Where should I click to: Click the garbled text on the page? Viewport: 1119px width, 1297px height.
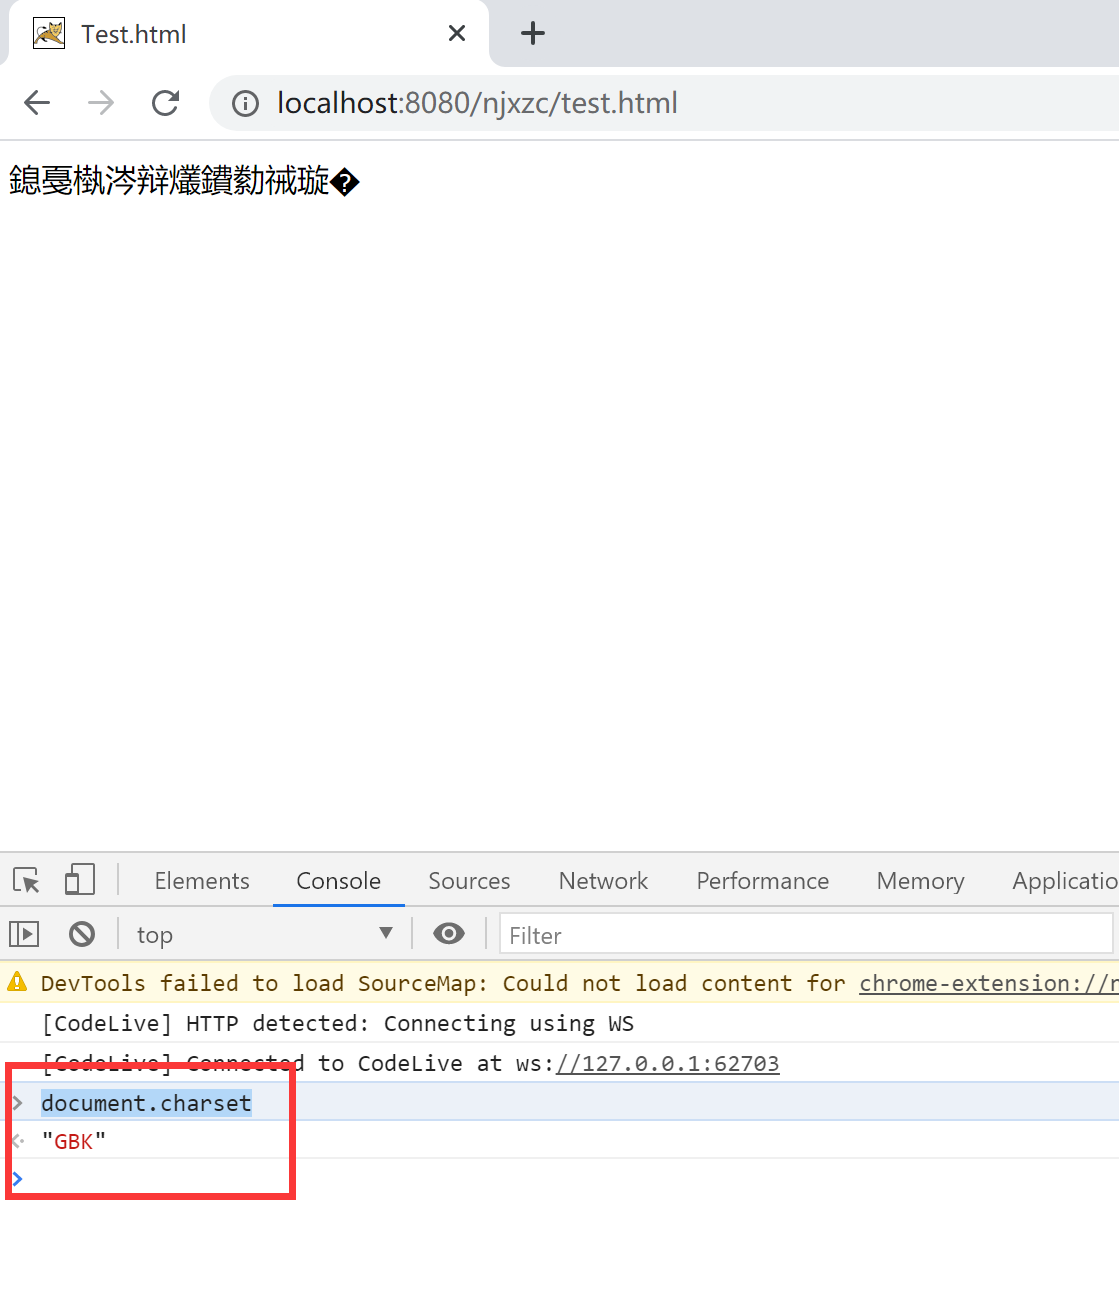184,181
